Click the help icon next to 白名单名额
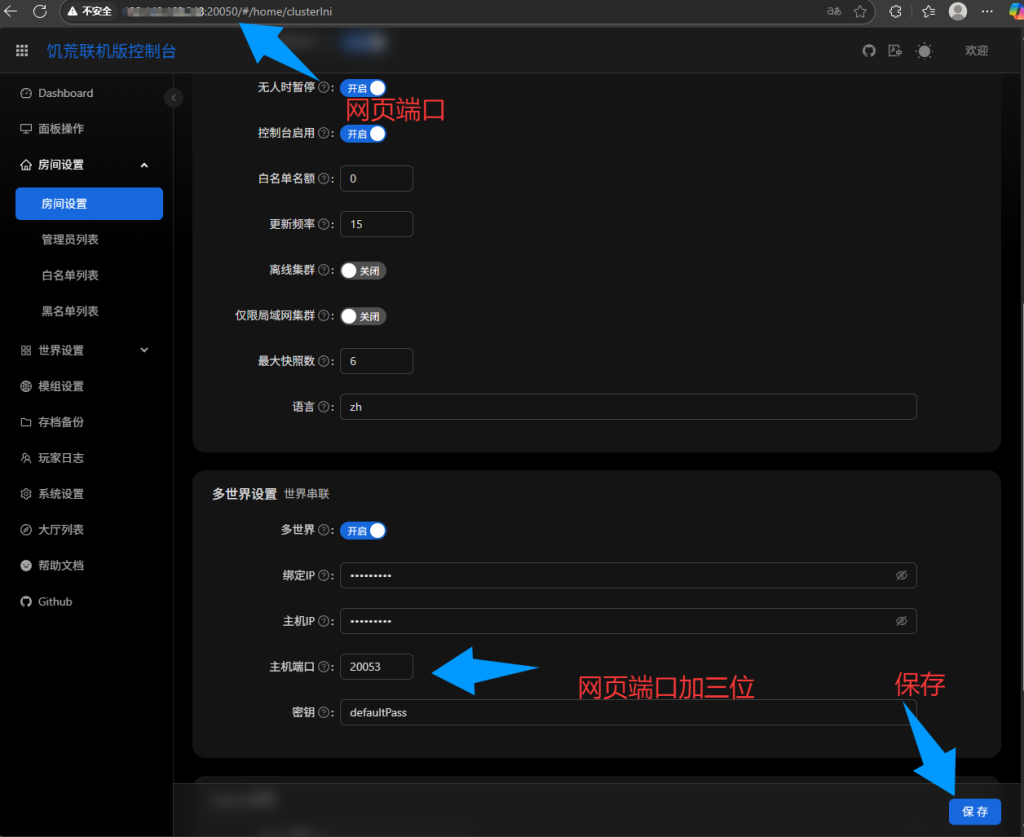Screen dimensions: 1024x837 (x=324, y=179)
